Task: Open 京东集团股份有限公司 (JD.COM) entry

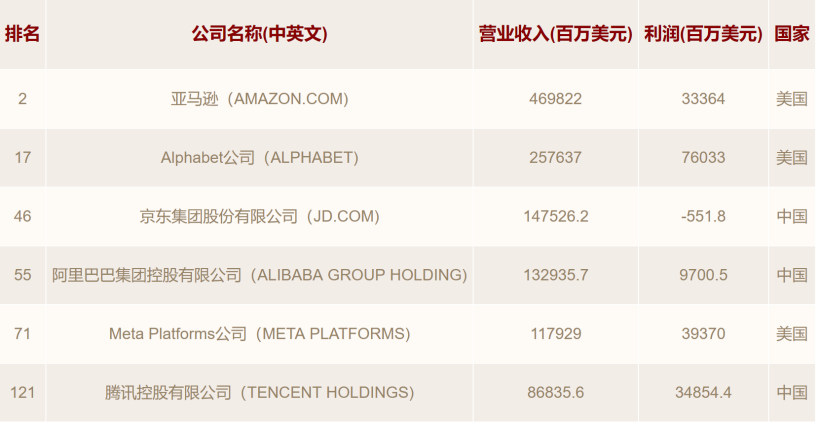Action: tap(259, 216)
